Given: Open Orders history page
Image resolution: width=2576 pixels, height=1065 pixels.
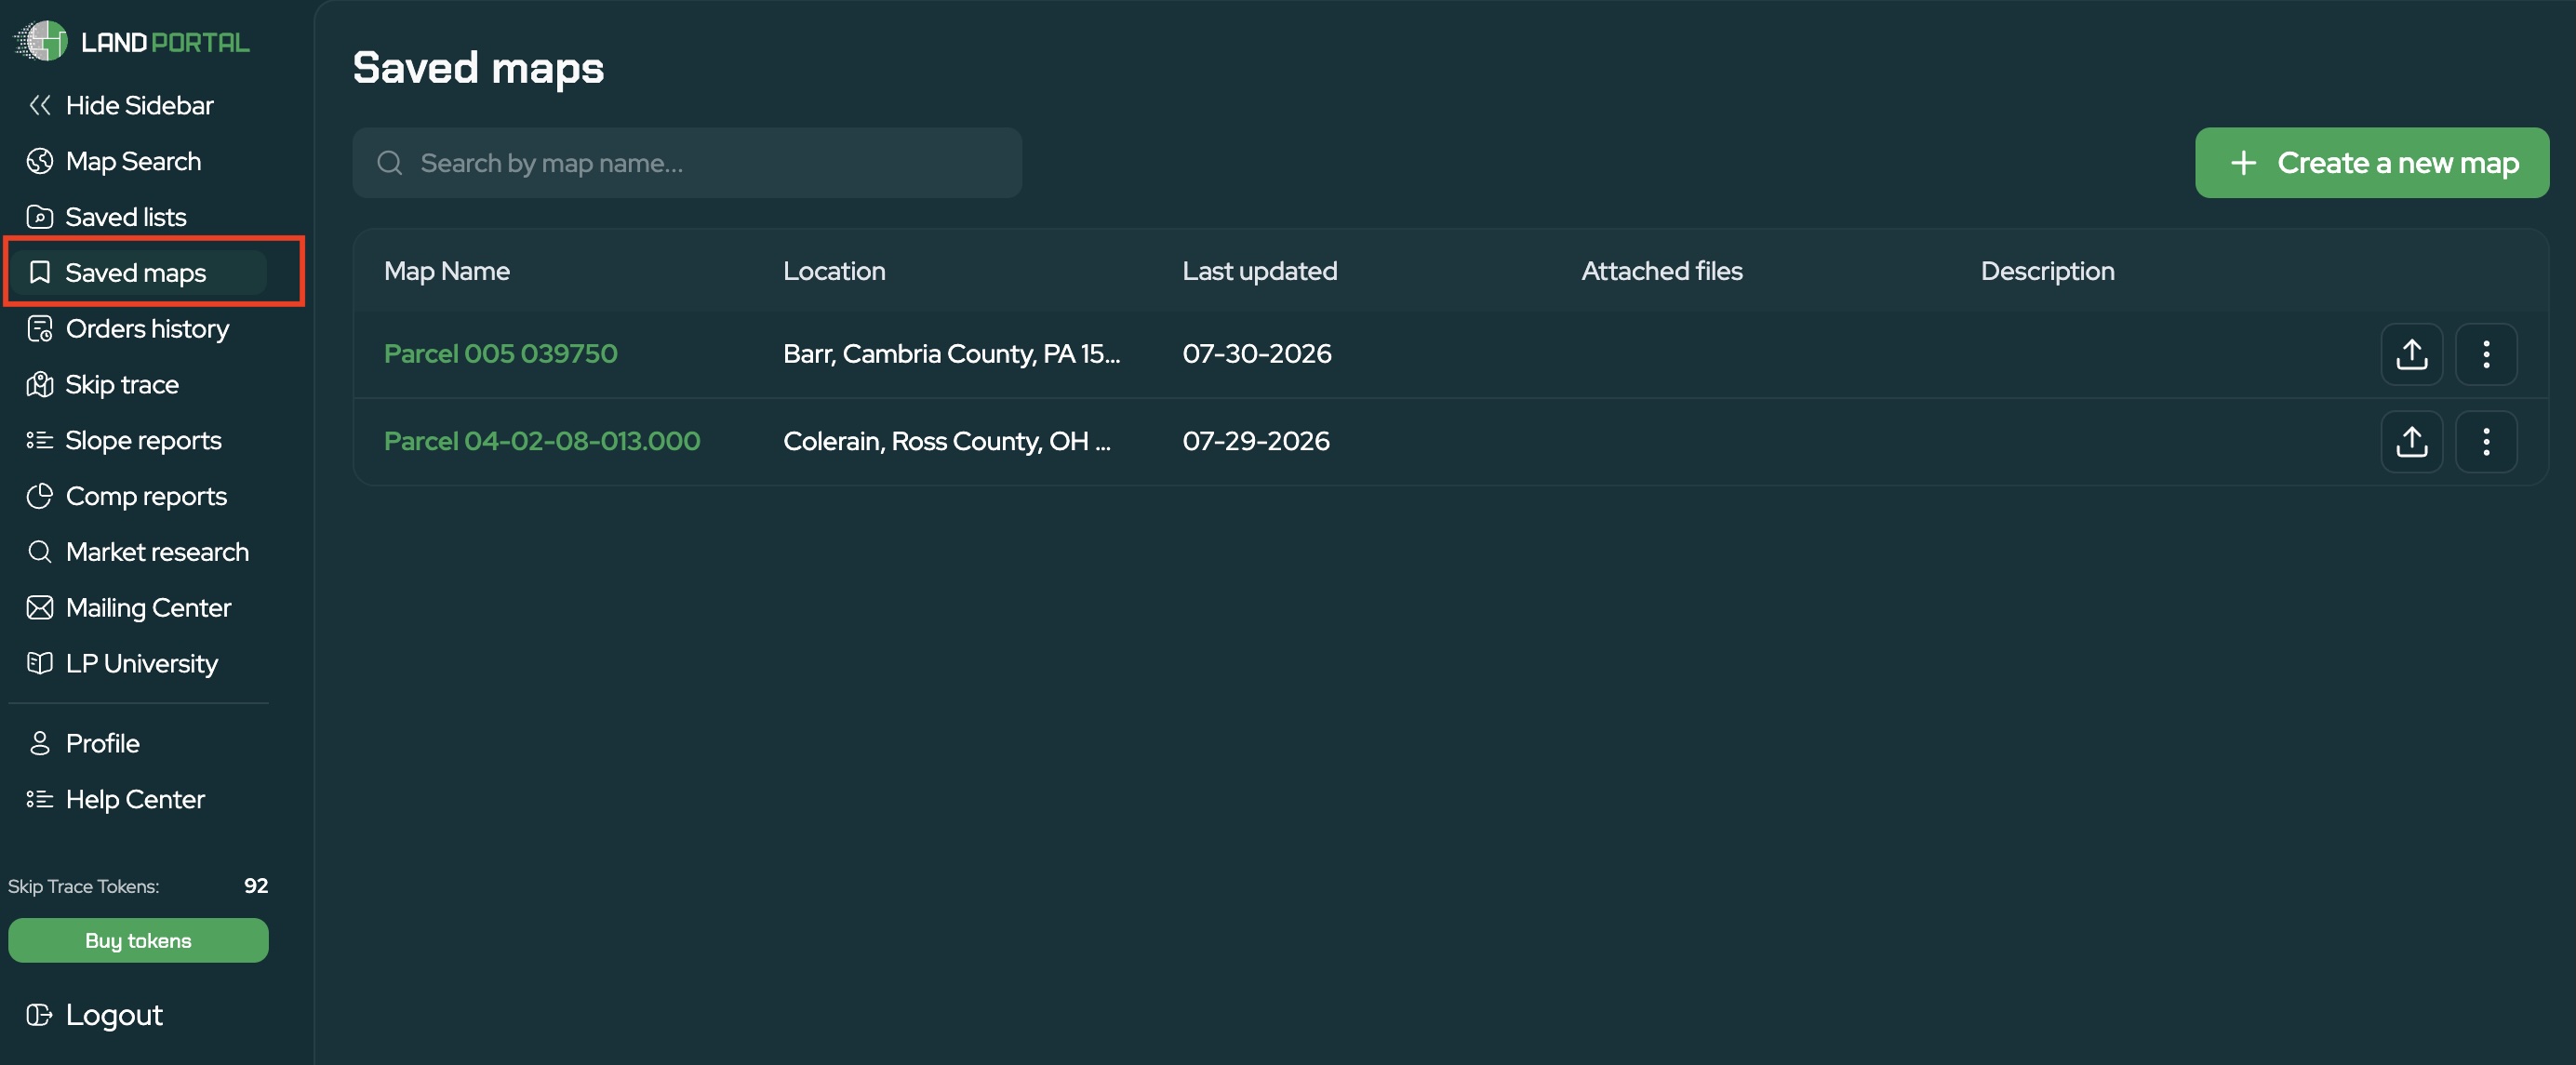Looking at the screenshot, I should (x=147, y=329).
